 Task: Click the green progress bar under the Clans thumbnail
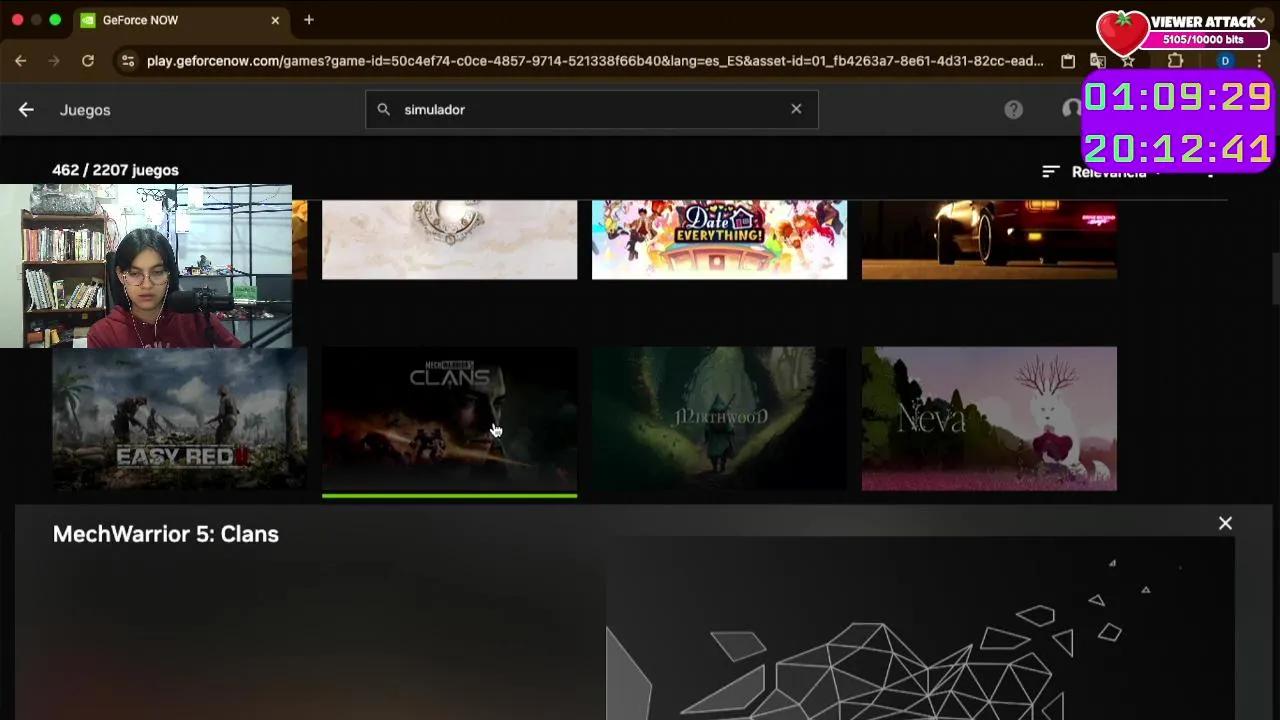point(449,494)
